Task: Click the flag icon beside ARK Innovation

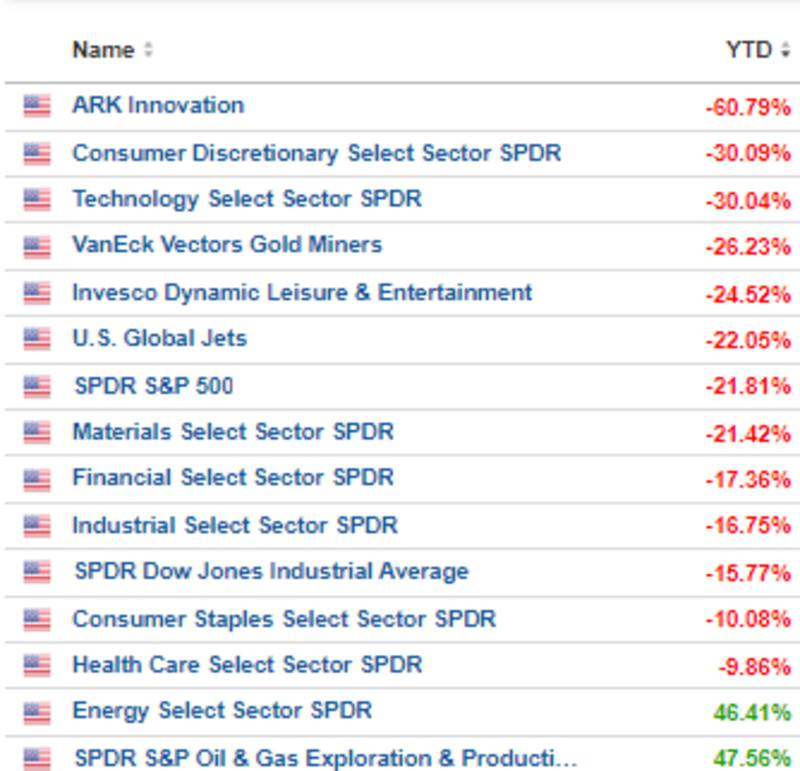Action: click(37, 105)
